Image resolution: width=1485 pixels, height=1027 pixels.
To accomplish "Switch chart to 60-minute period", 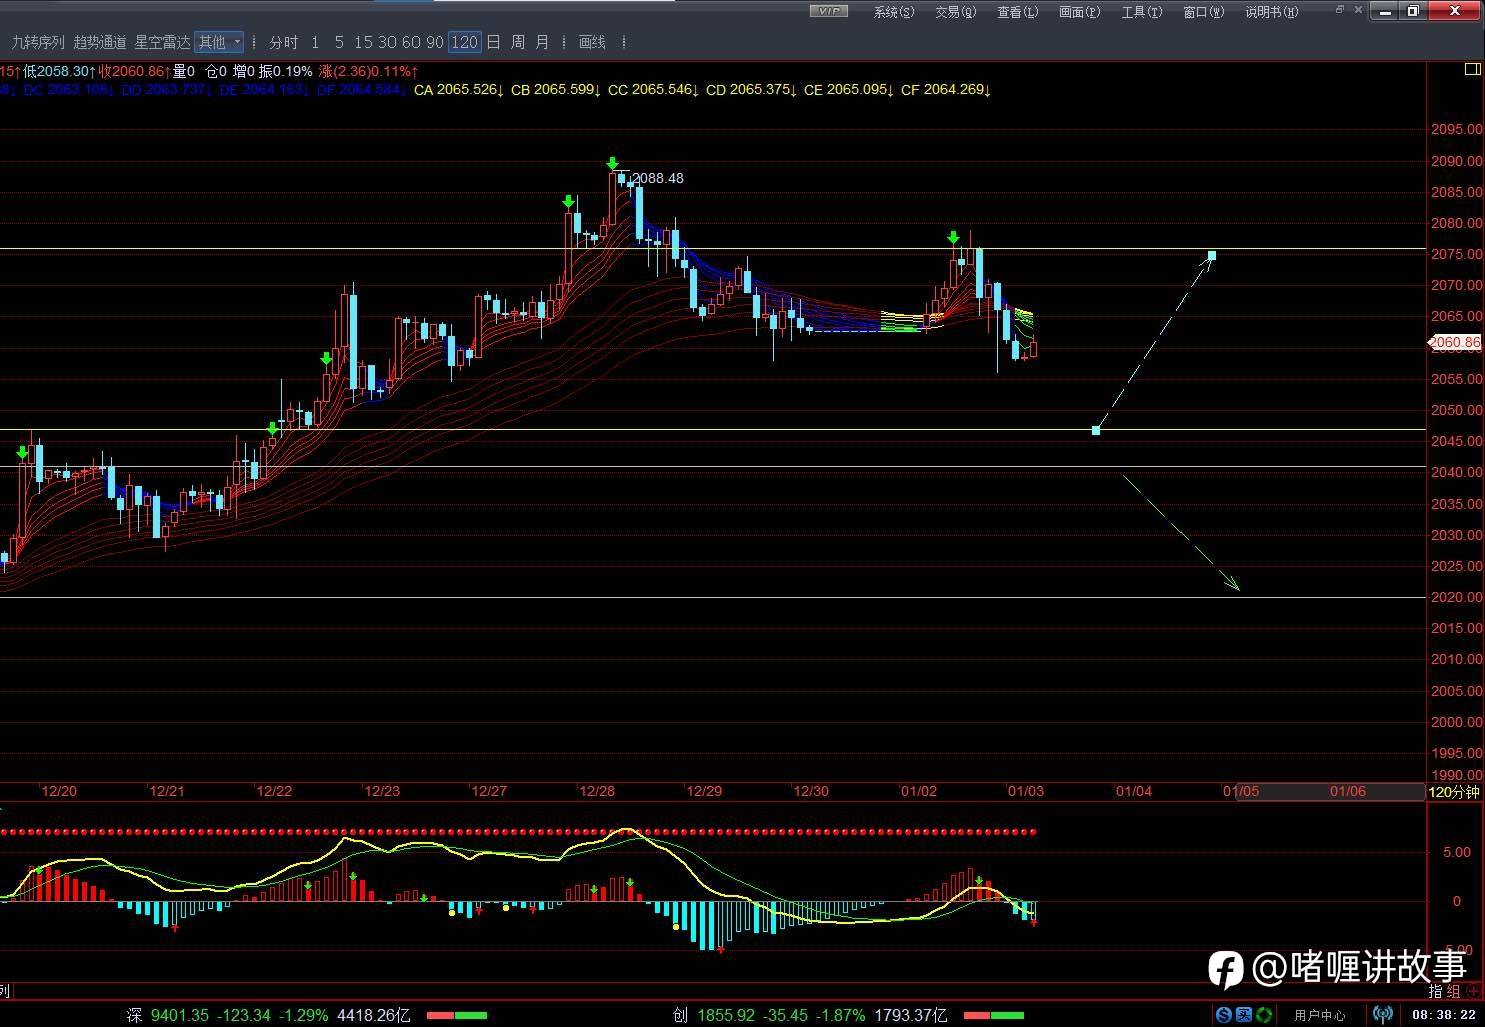I will [x=410, y=42].
